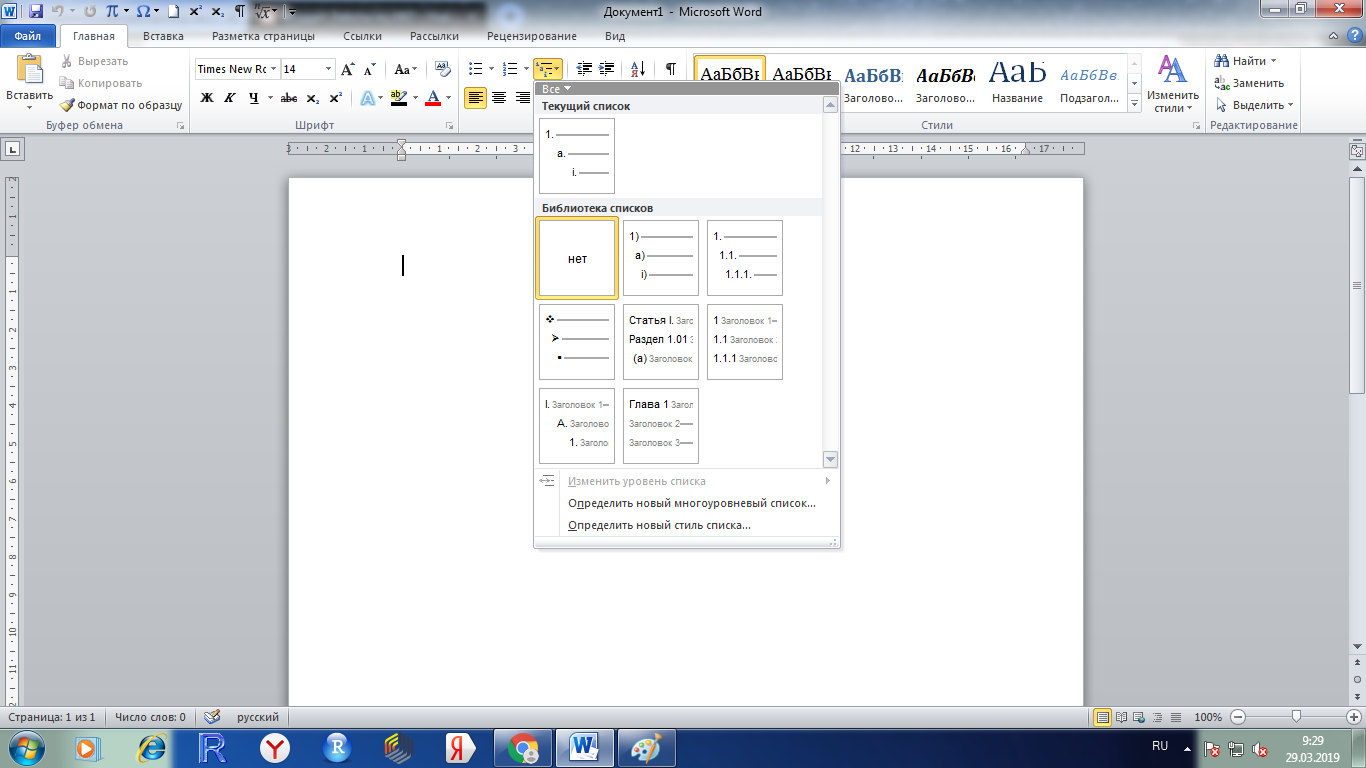The height and width of the screenshot is (768, 1366).
Task: Toggle Italic (К) formatting
Action: 230,98
